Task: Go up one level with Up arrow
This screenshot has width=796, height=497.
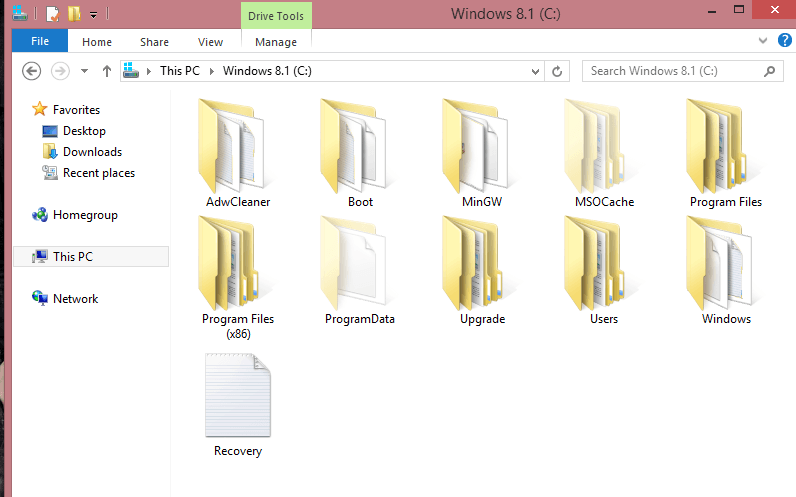Action: (107, 72)
